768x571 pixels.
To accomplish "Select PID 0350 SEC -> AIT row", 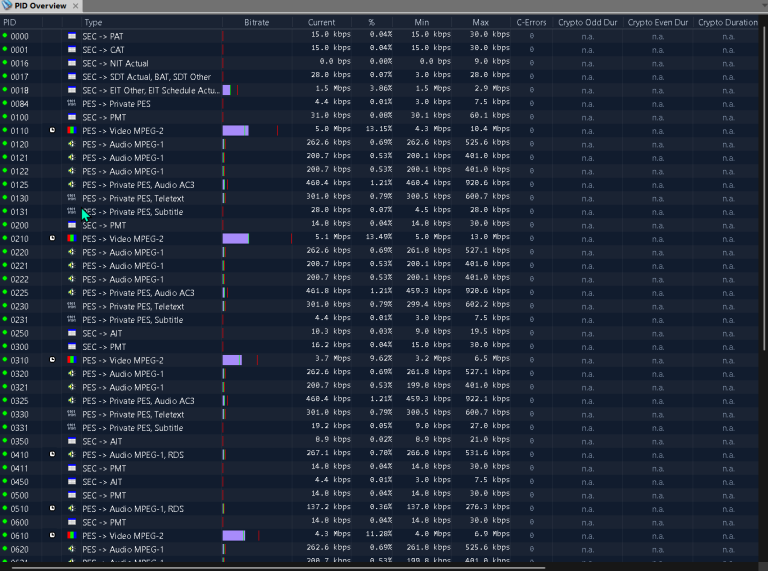I will click(x=379, y=441).
